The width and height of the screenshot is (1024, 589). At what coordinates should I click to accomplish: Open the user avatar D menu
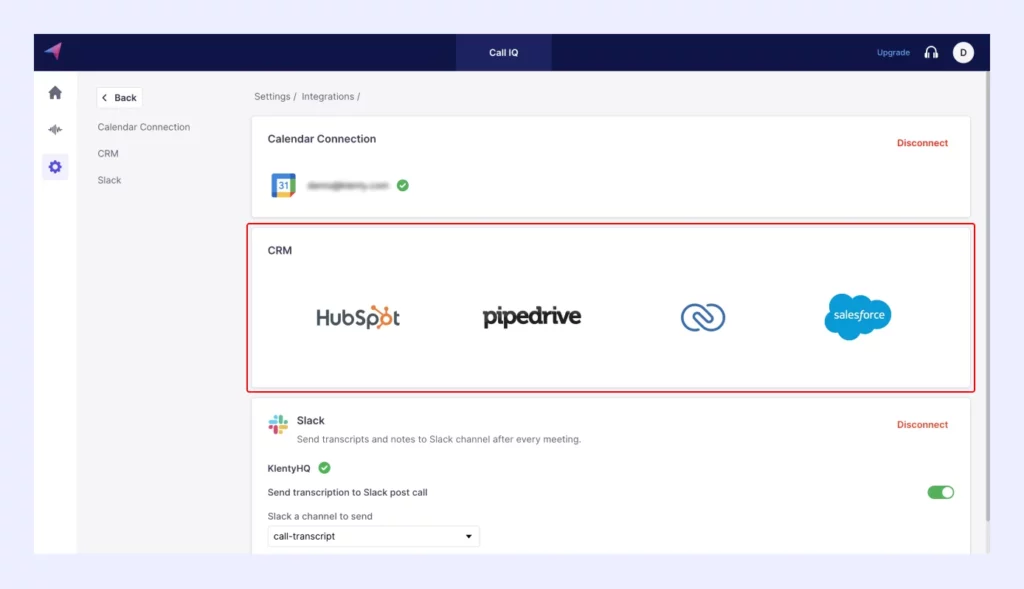point(963,52)
